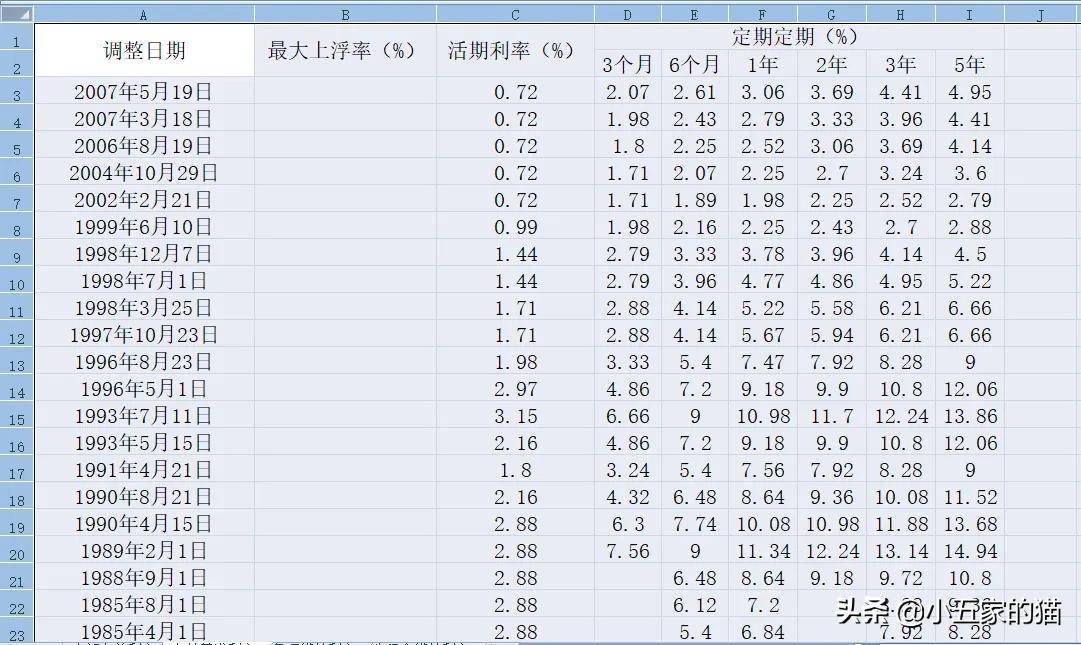Select column E header

pos(694,14)
